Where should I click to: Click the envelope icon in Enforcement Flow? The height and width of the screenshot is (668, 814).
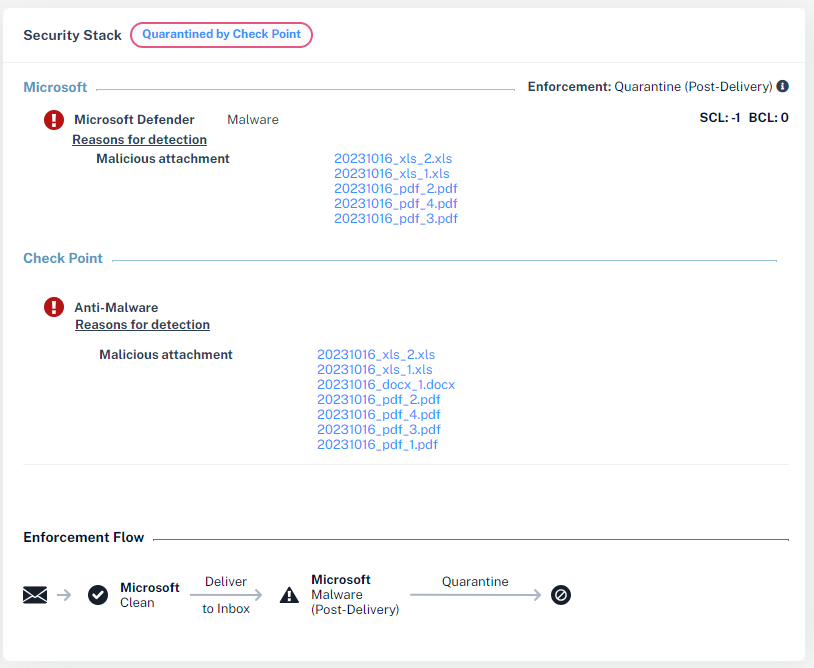click(x=35, y=595)
